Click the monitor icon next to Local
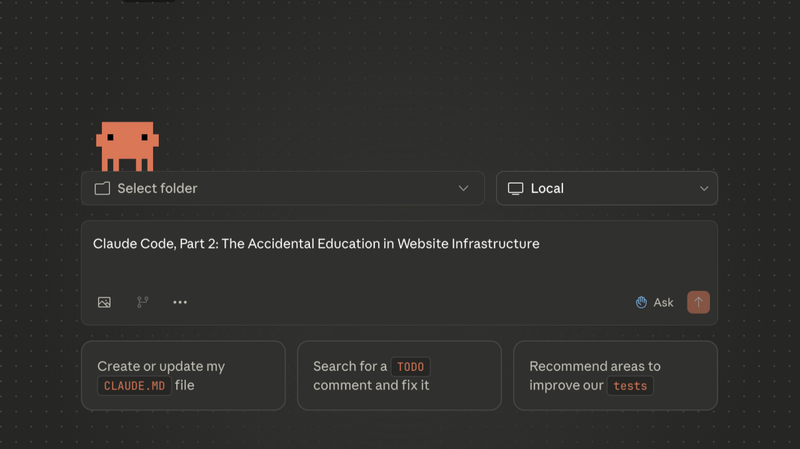The width and height of the screenshot is (800, 449). [515, 188]
